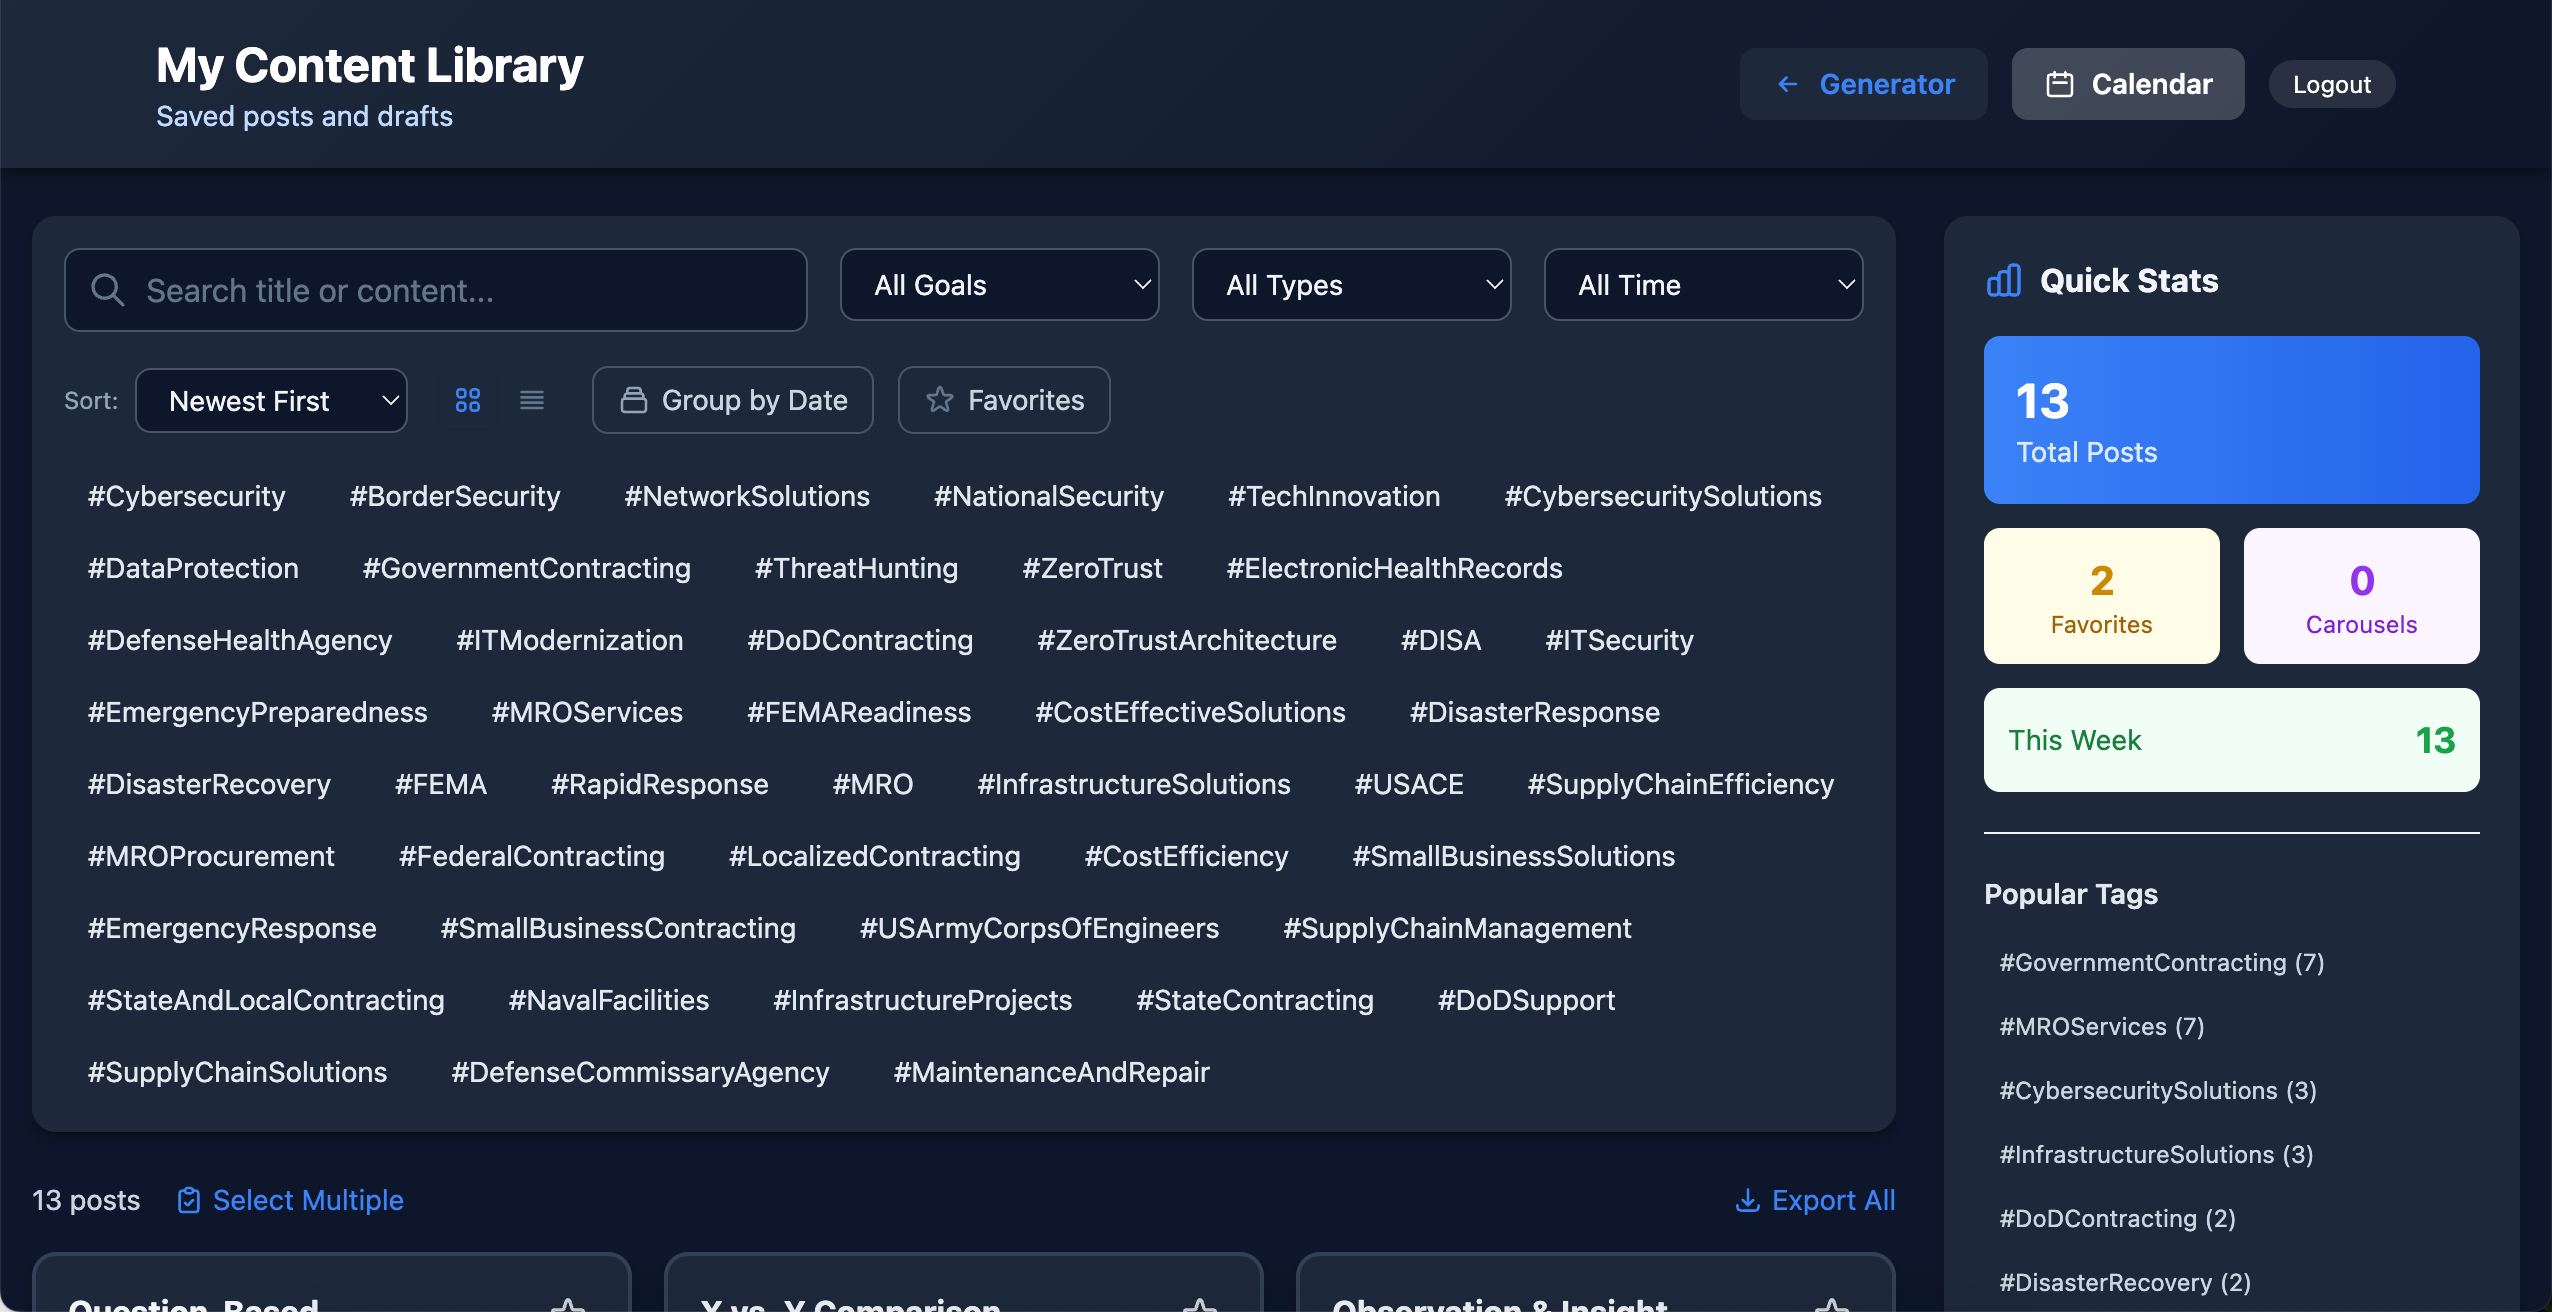Viewport: 2552px width, 1312px height.
Task: Click #GovernmentContracting (7) popular tag
Action: point(2161,962)
